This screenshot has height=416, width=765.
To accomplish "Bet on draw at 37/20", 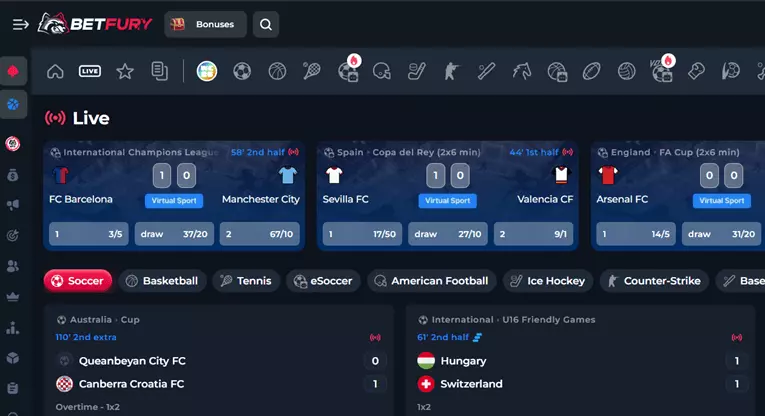I will point(174,234).
